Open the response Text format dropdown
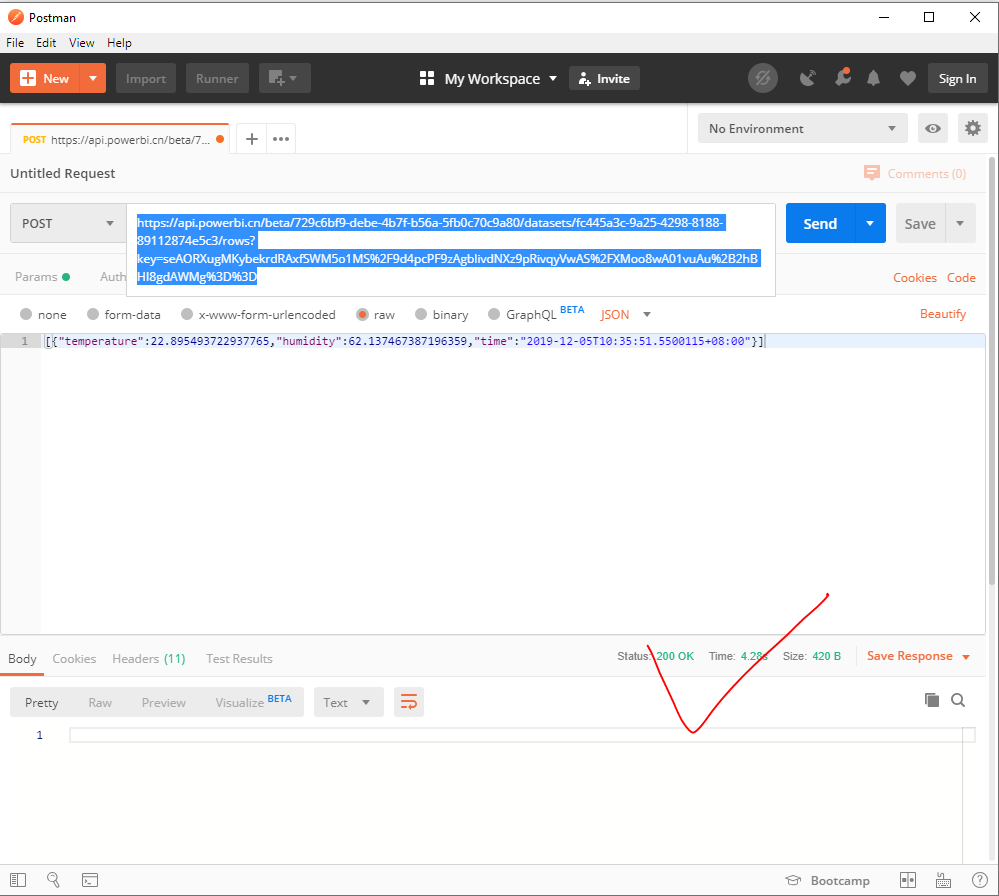Image resolution: width=999 pixels, height=896 pixels. click(x=349, y=702)
